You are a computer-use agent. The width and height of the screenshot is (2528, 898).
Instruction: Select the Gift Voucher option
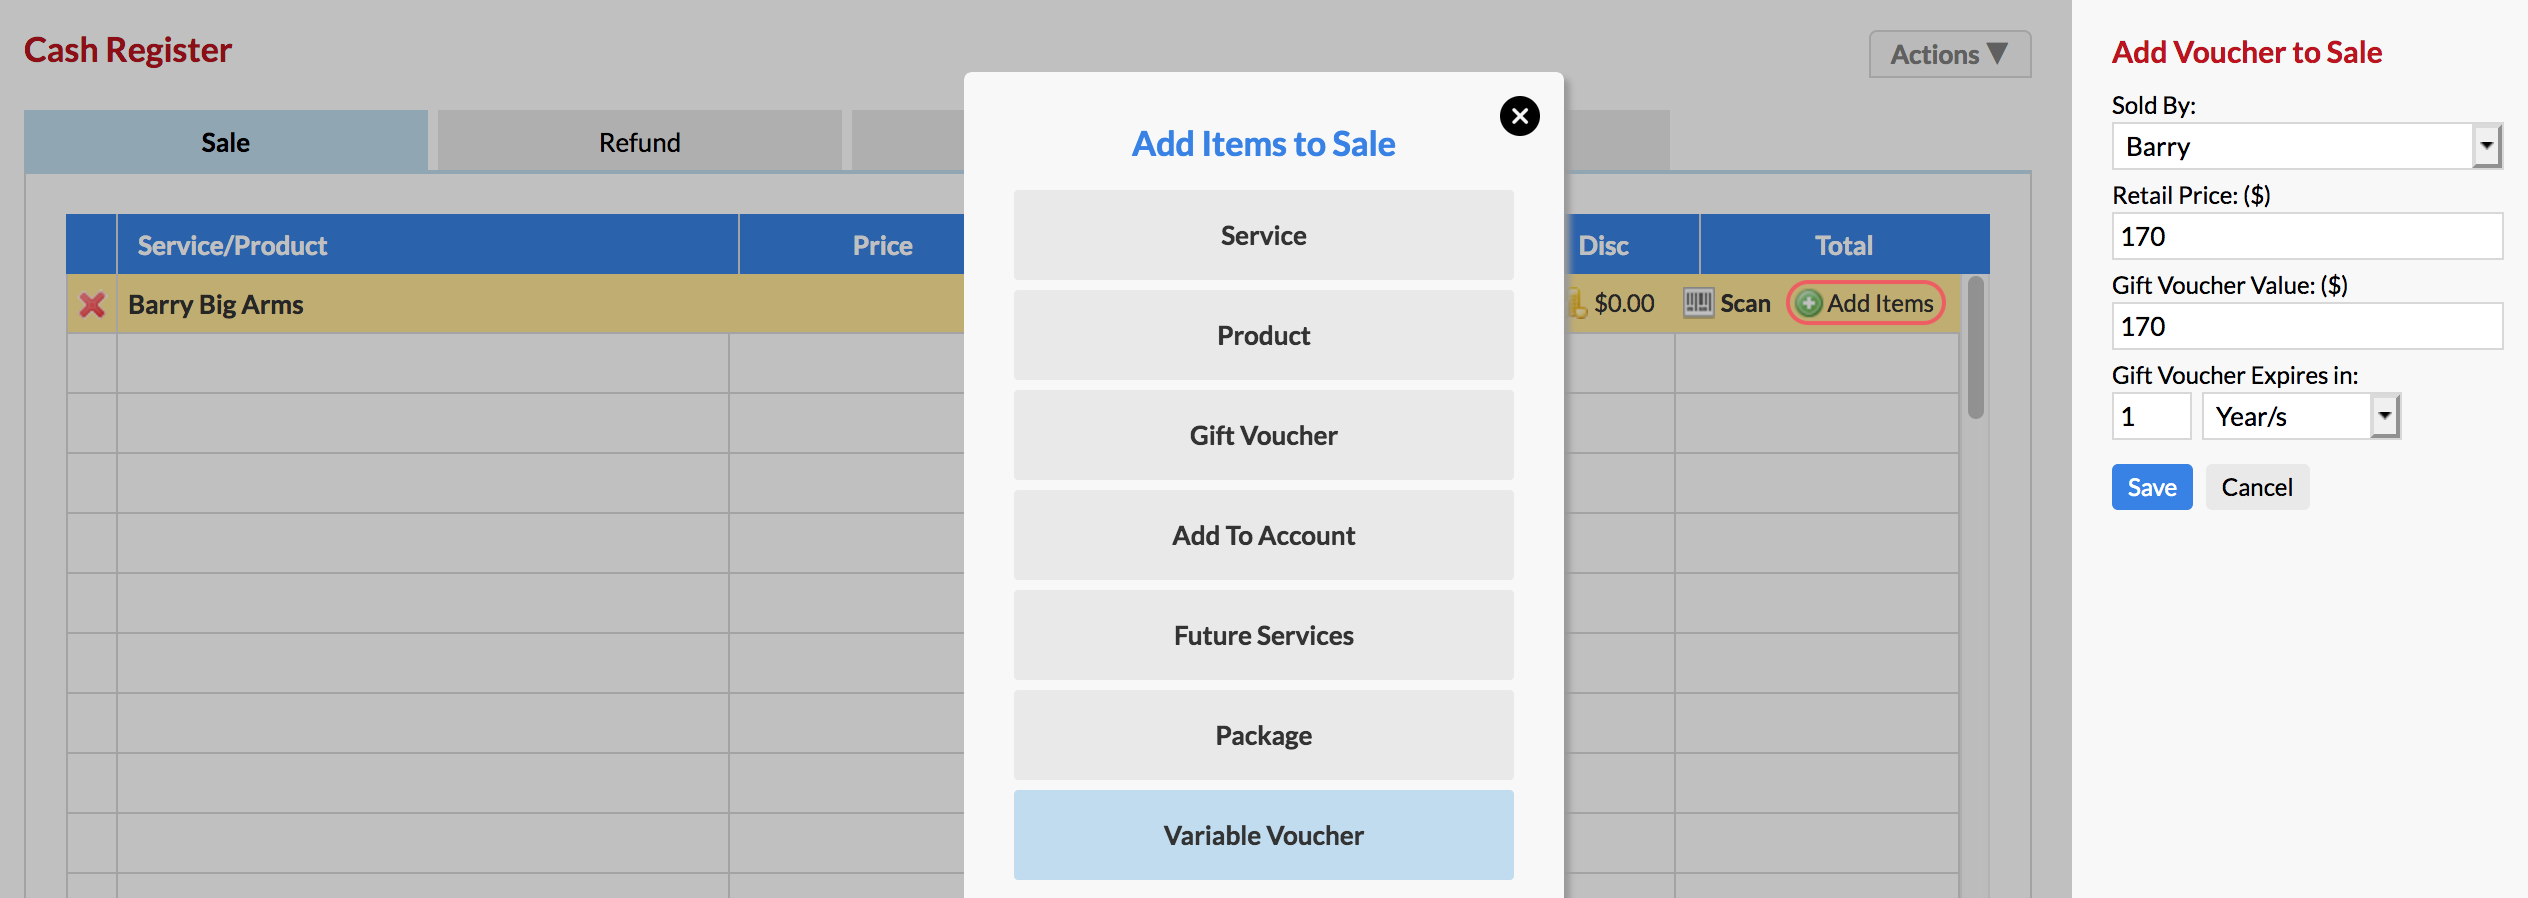tap(1263, 435)
